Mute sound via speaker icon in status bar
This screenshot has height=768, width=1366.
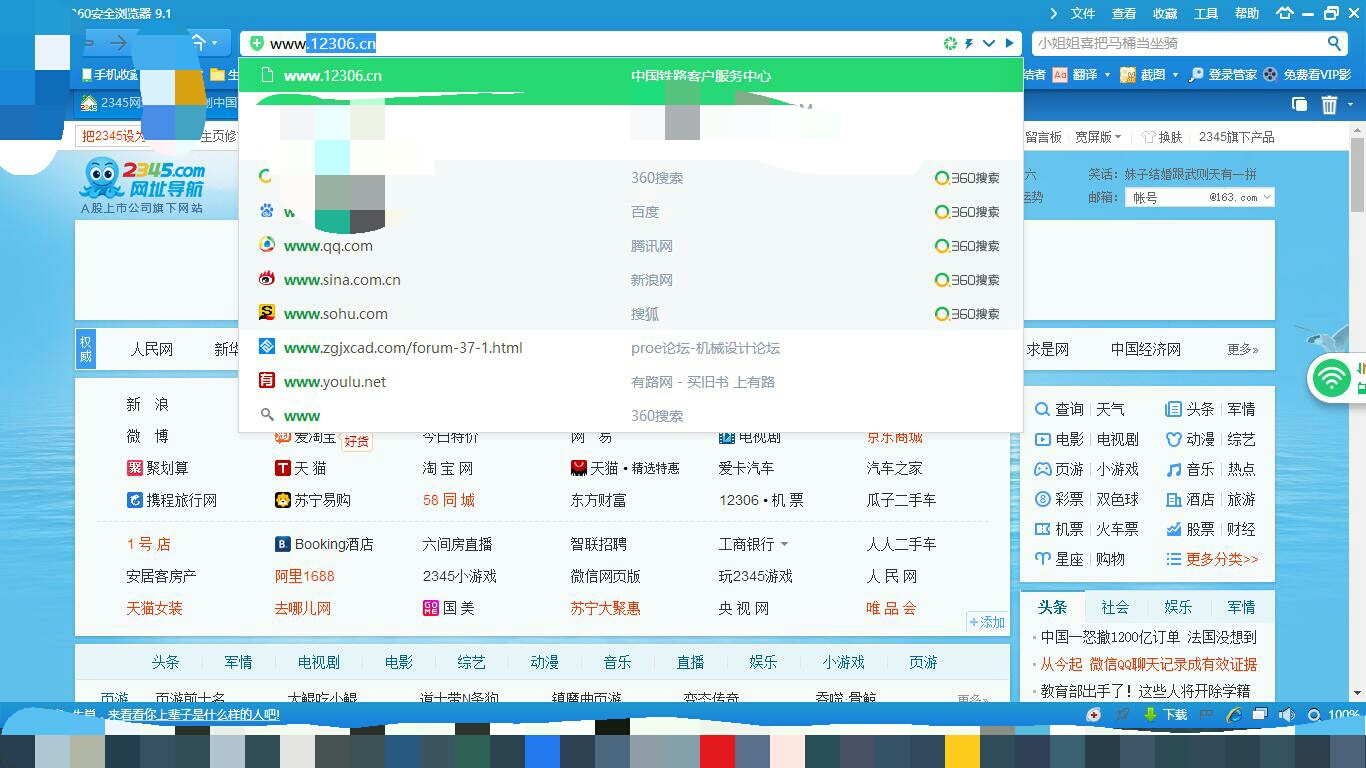tap(1287, 715)
